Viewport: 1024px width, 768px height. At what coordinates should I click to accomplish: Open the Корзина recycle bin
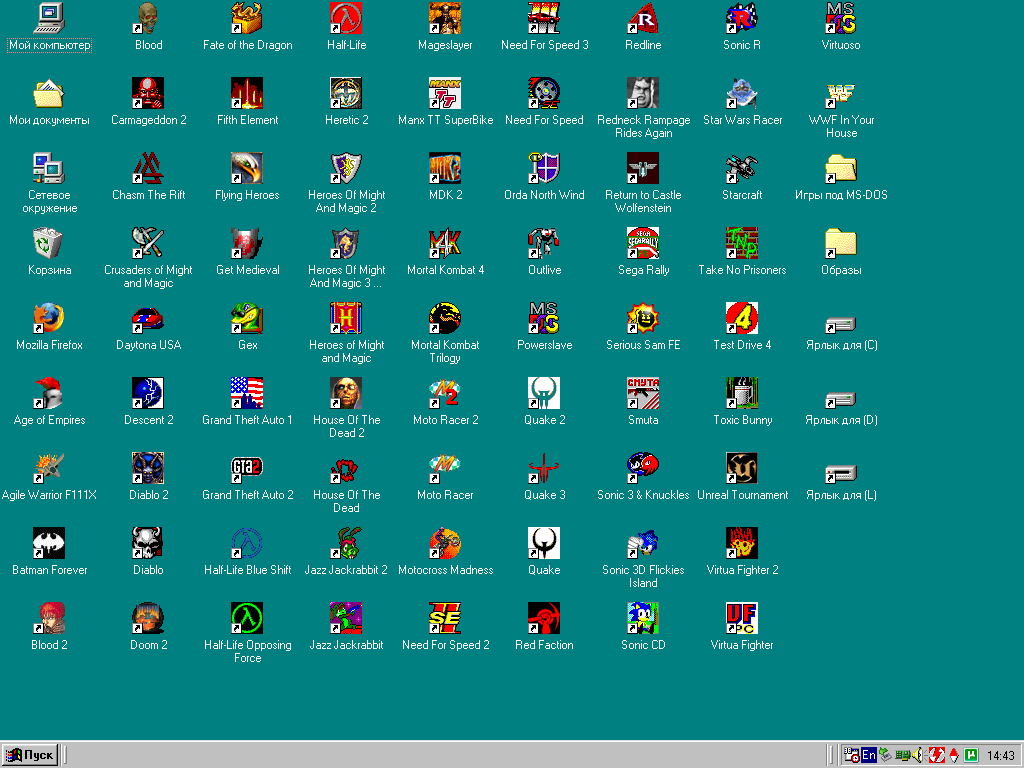coord(49,244)
